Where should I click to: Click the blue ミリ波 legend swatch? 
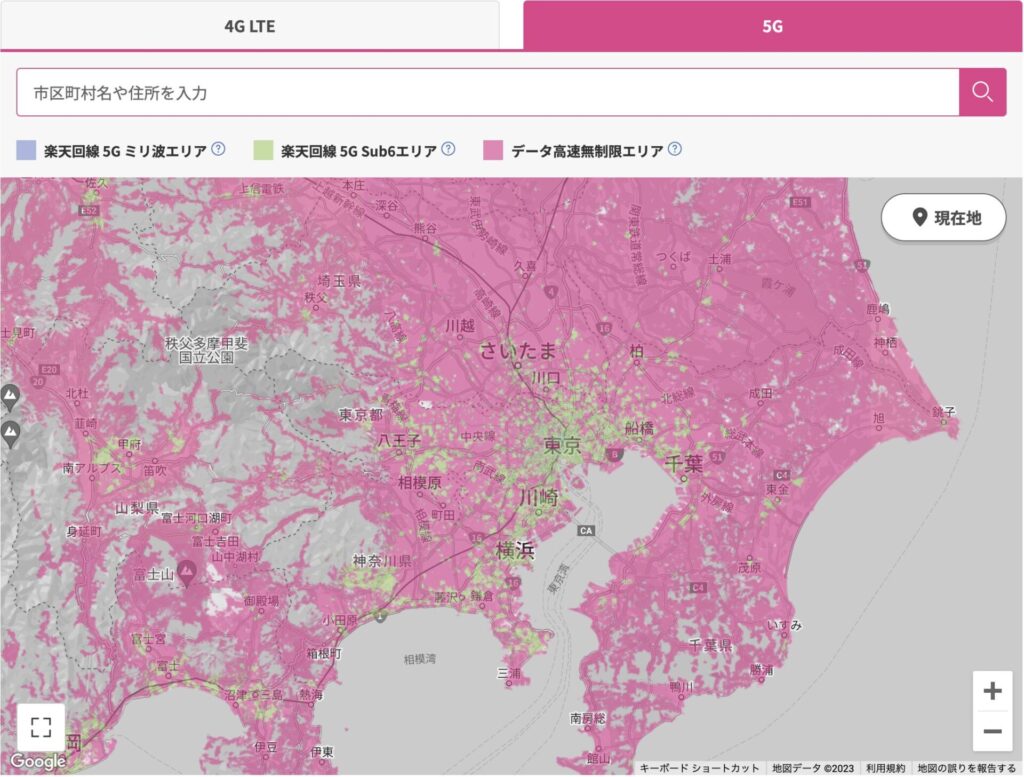[26, 150]
